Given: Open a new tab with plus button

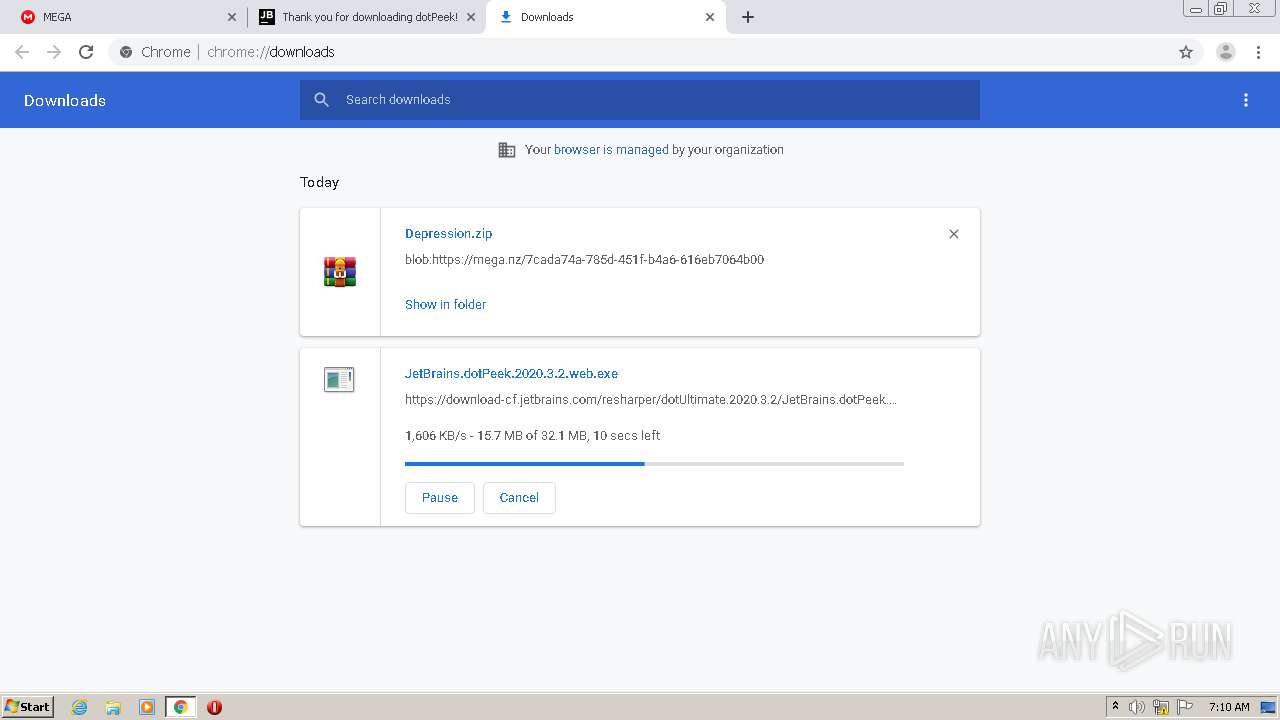Looking at the screenshot, I should coord(748,17).
